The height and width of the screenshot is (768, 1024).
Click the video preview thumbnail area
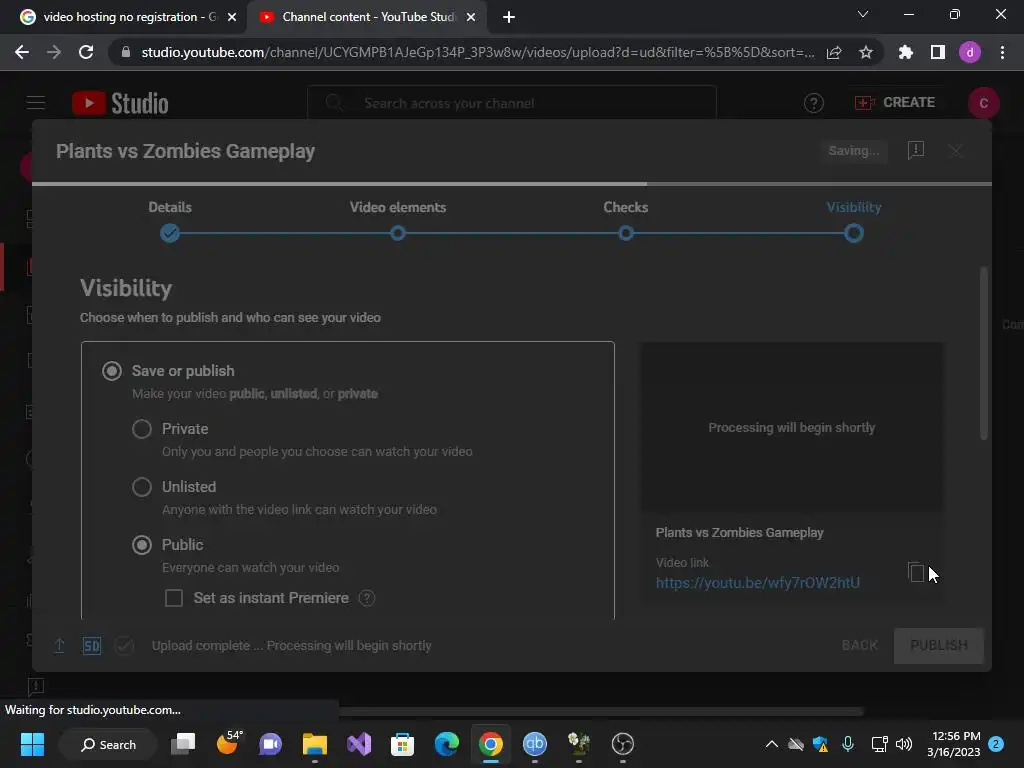(x=791, y=427)
